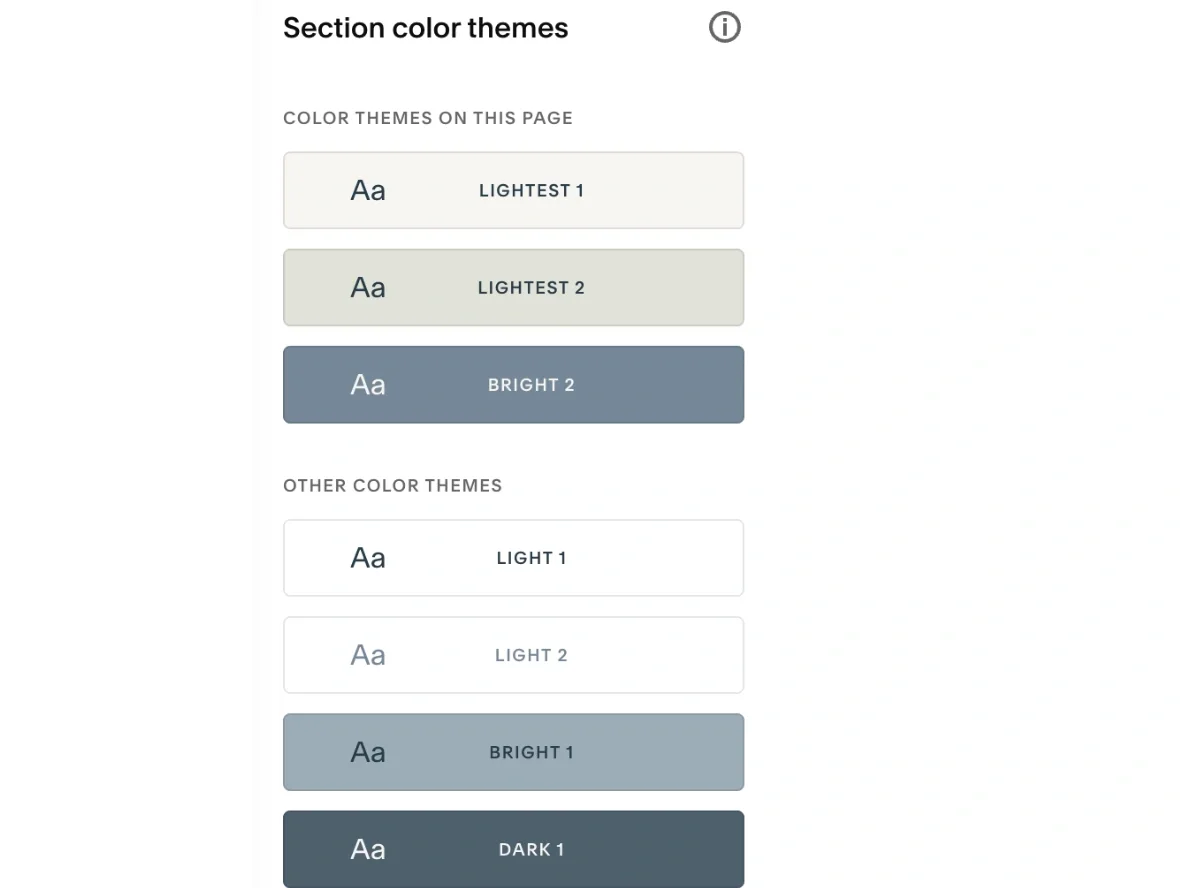1184x888 pixels.
Task: Pick the Light 2 color theme
Action: 513,655
